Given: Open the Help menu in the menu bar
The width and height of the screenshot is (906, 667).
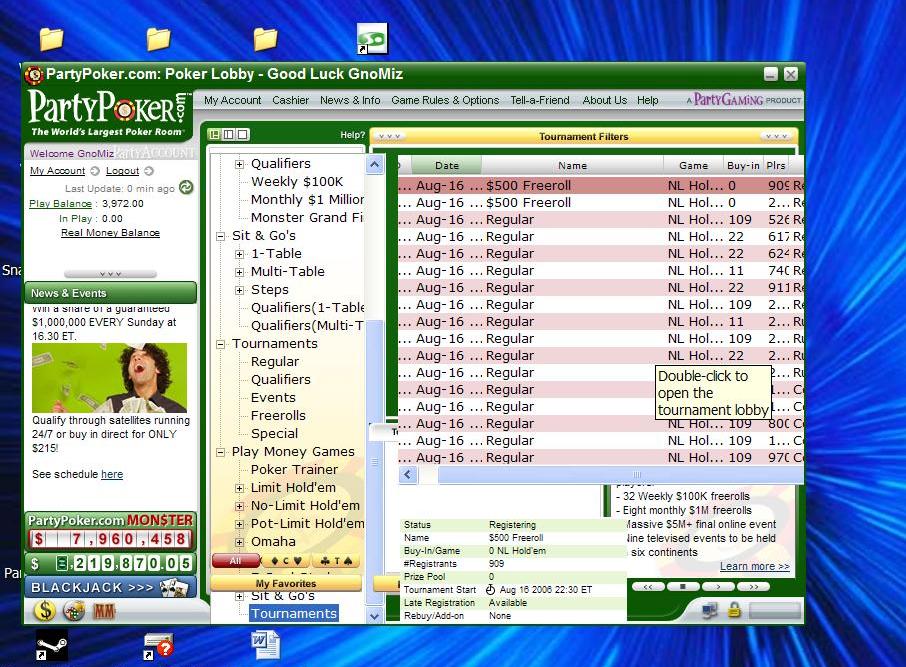Looking at the screenshot, I should (x=648, y=100).
